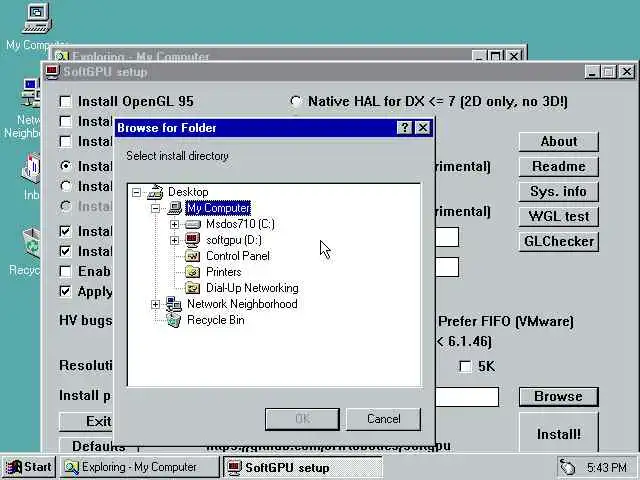The image size is (640, 480).
Task: Select Msdos710 (C:) drive
Action: (x=240, y=224)
